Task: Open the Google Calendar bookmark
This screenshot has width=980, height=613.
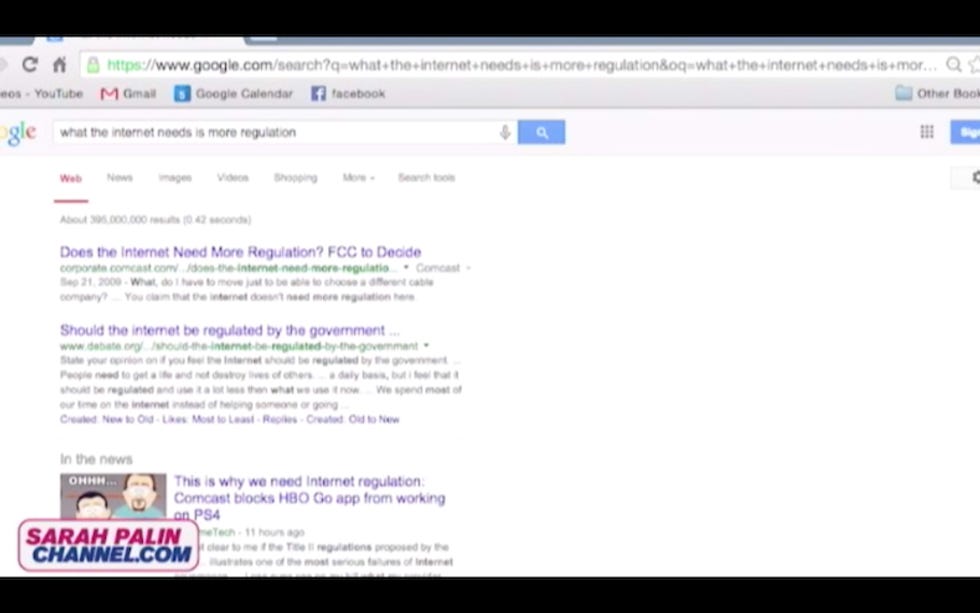Action: click(x=234, y=94)
